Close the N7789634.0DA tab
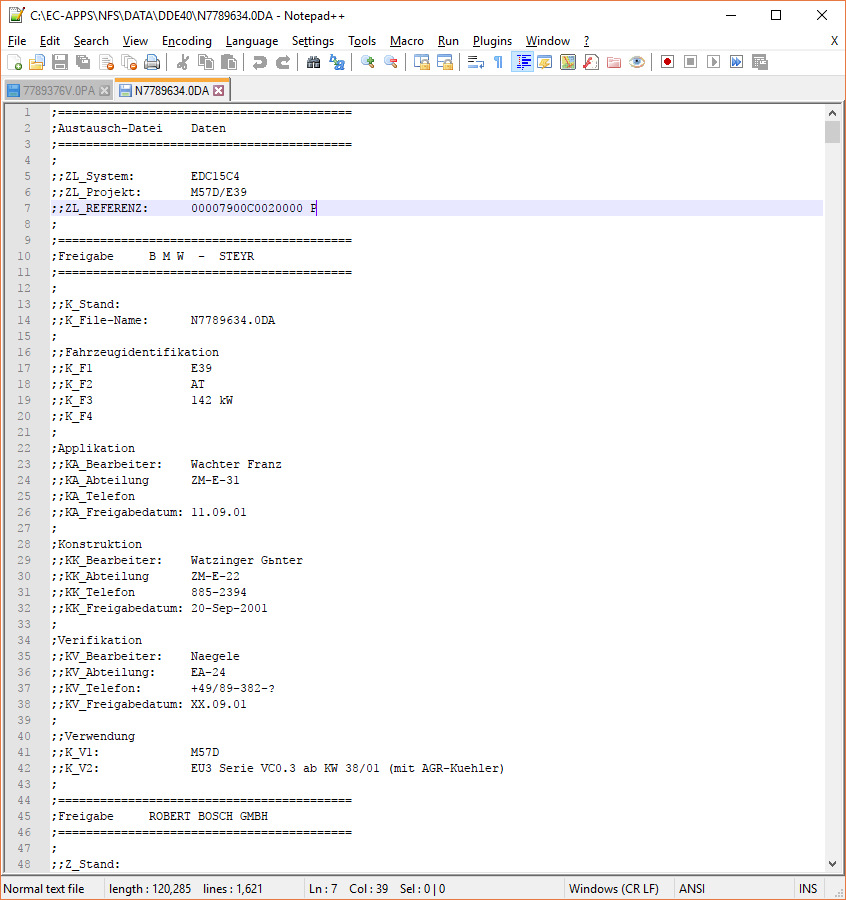This screenshot has height=900, width=846. click(219, 91)
